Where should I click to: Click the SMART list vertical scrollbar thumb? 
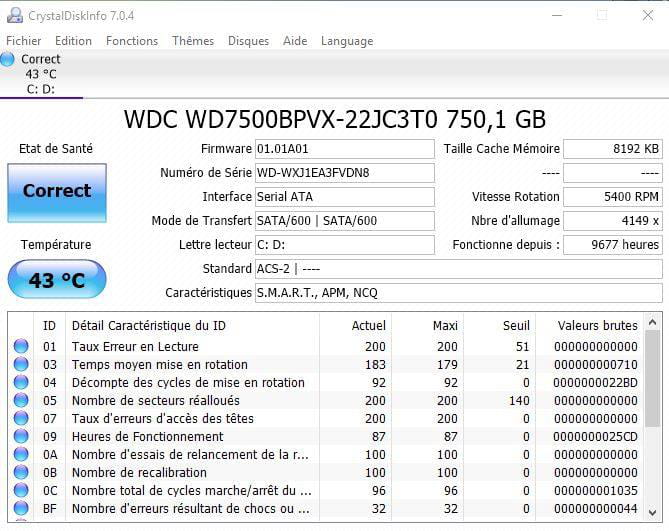click(x=652, y=379)
